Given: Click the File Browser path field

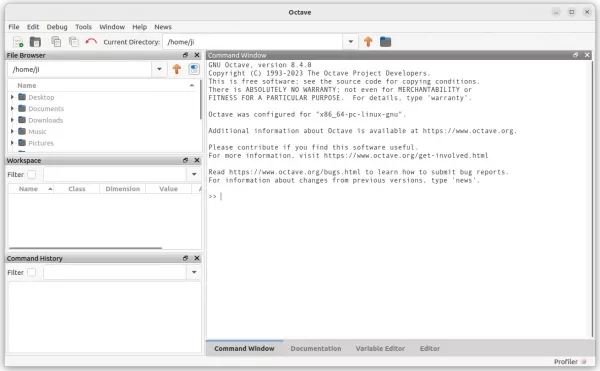Looking at the screenshot, I should pos(80,69).
